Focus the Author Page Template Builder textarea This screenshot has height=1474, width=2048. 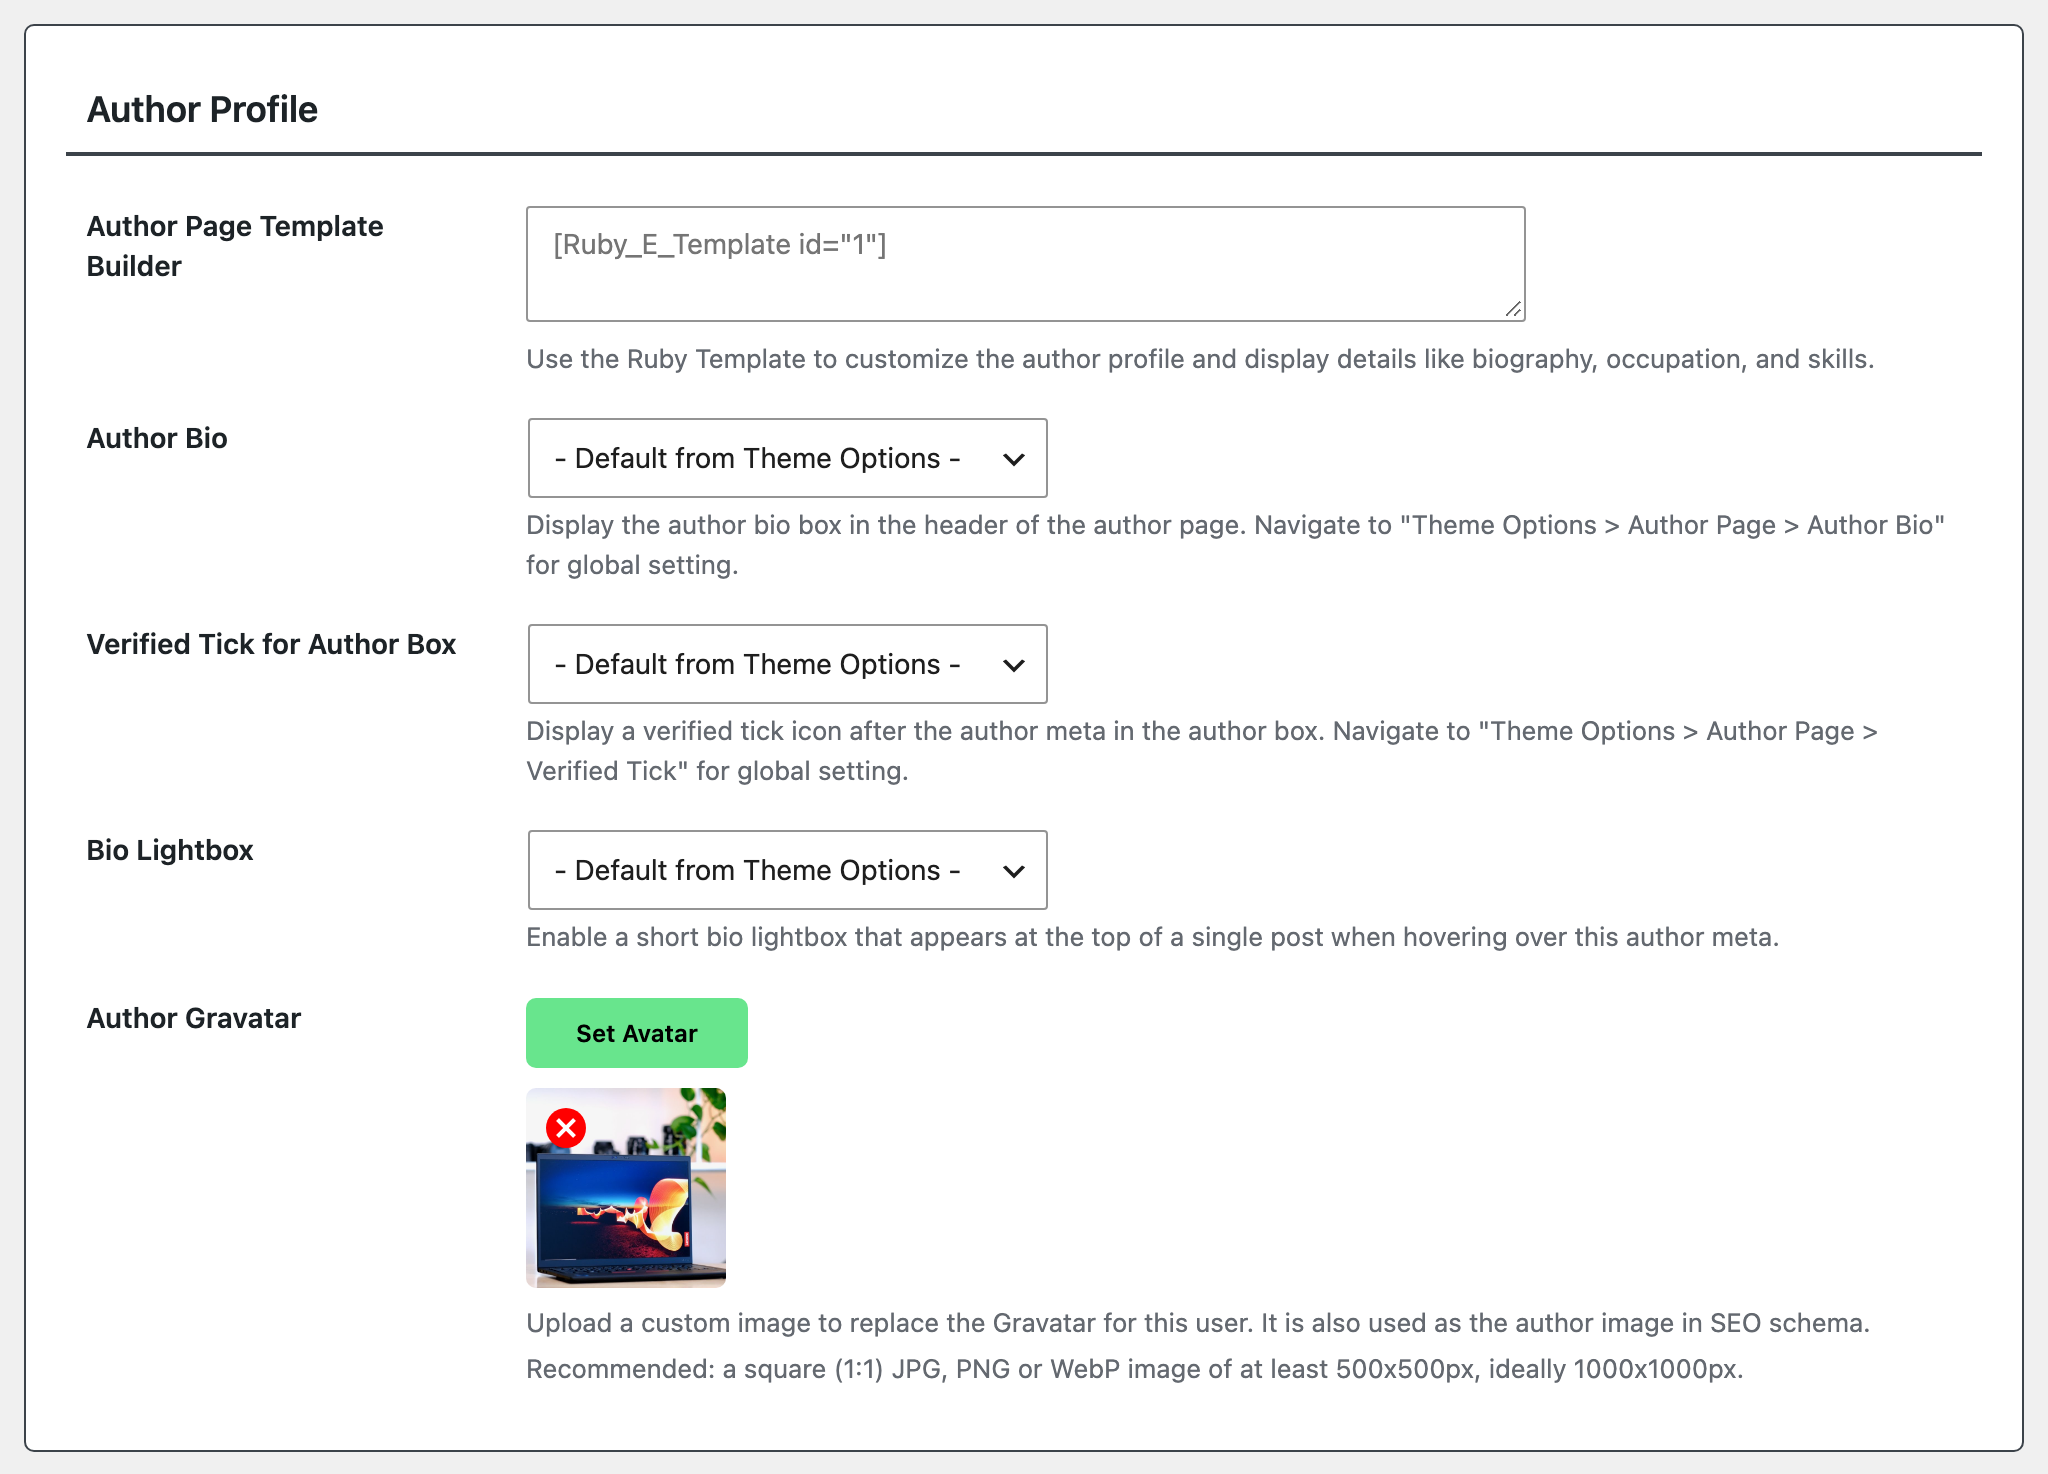click(x=1026, y=264)
